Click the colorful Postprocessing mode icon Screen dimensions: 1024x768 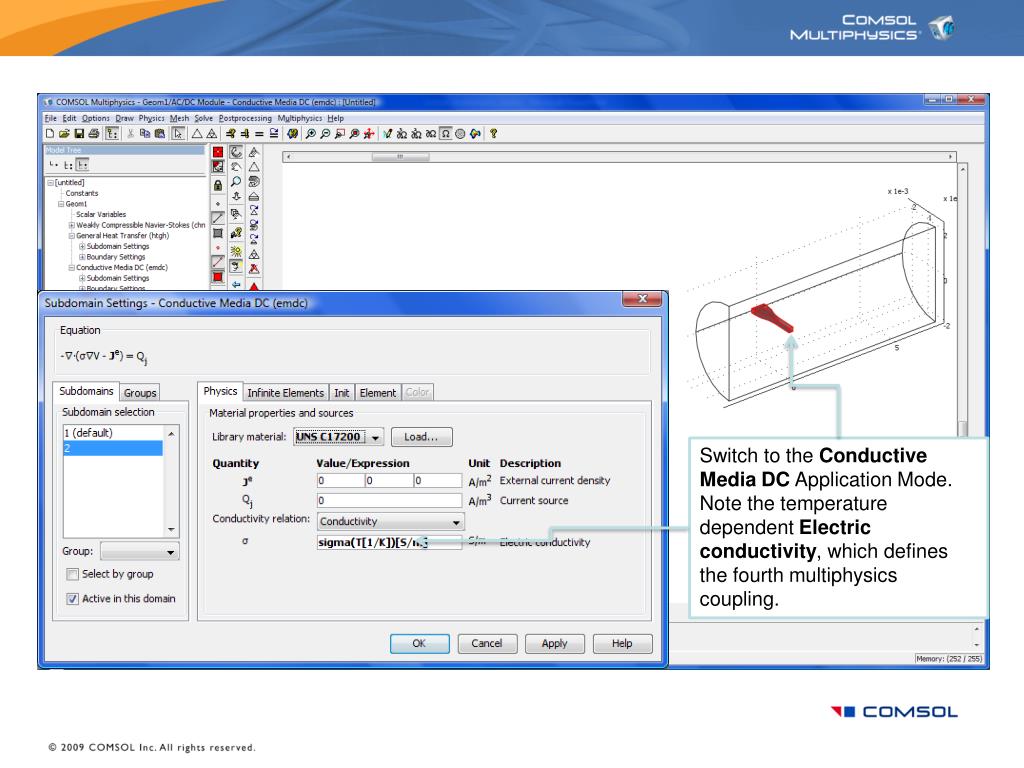475,134
